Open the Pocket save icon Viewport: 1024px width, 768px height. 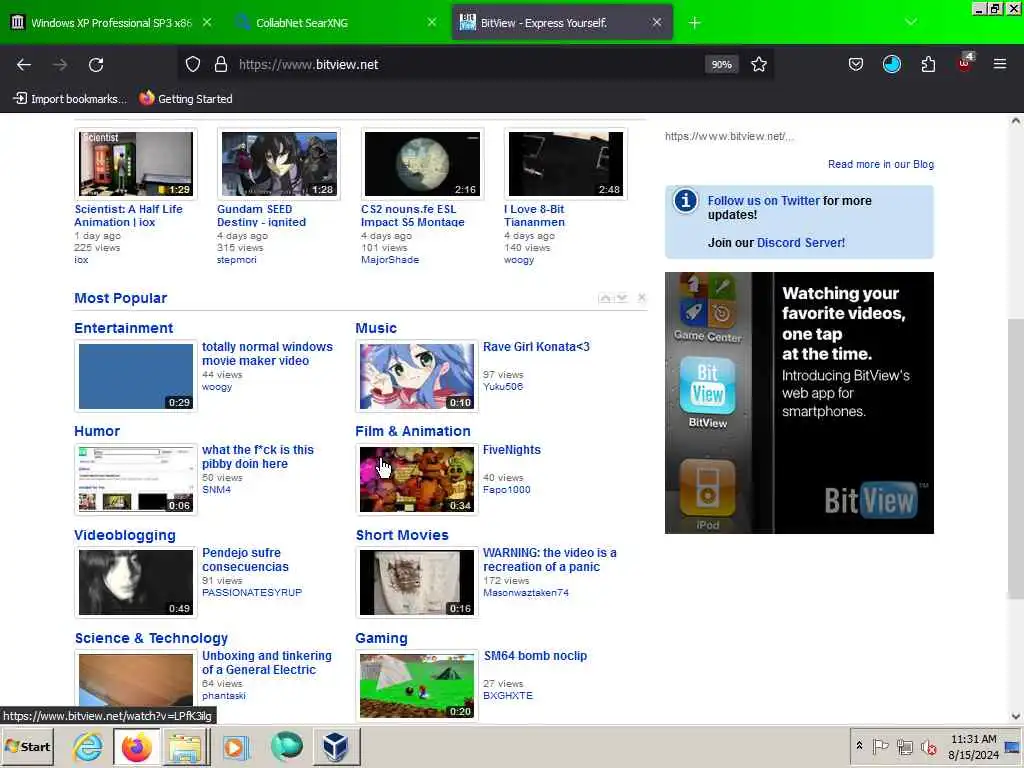(856, 65)
